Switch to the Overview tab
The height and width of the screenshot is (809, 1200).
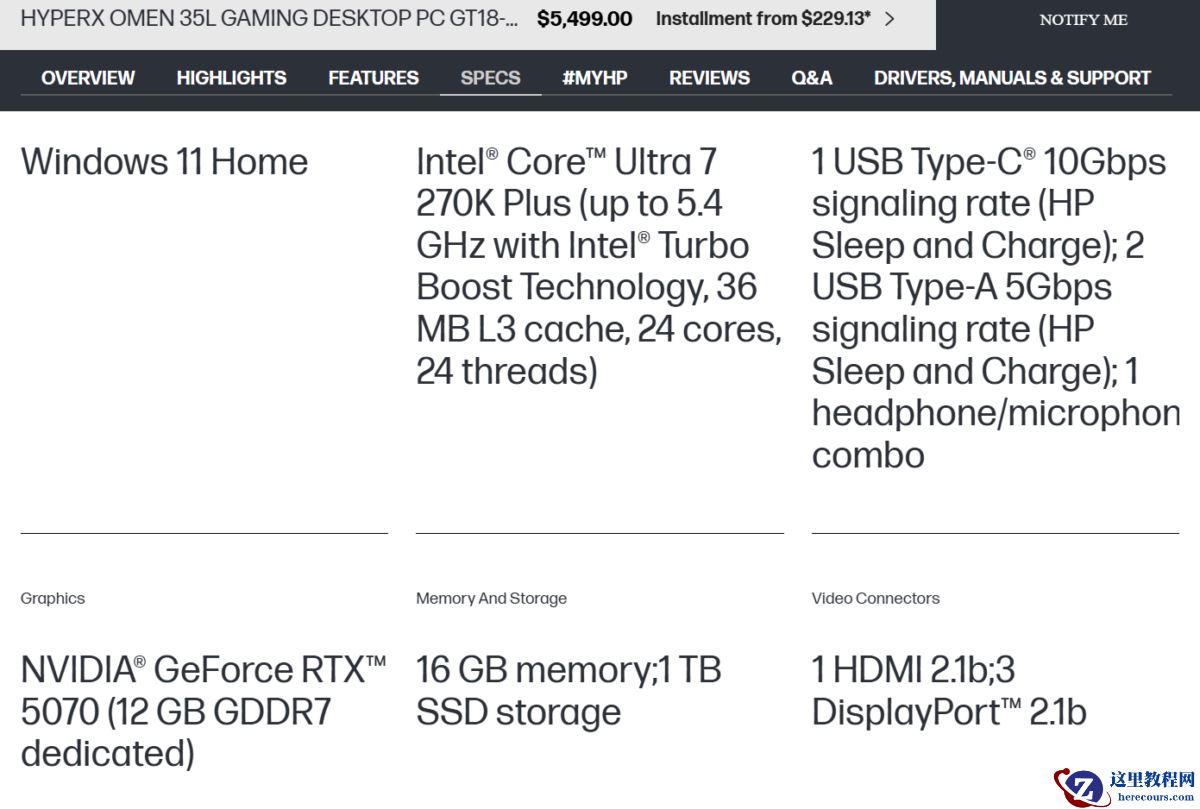[88, 78]
